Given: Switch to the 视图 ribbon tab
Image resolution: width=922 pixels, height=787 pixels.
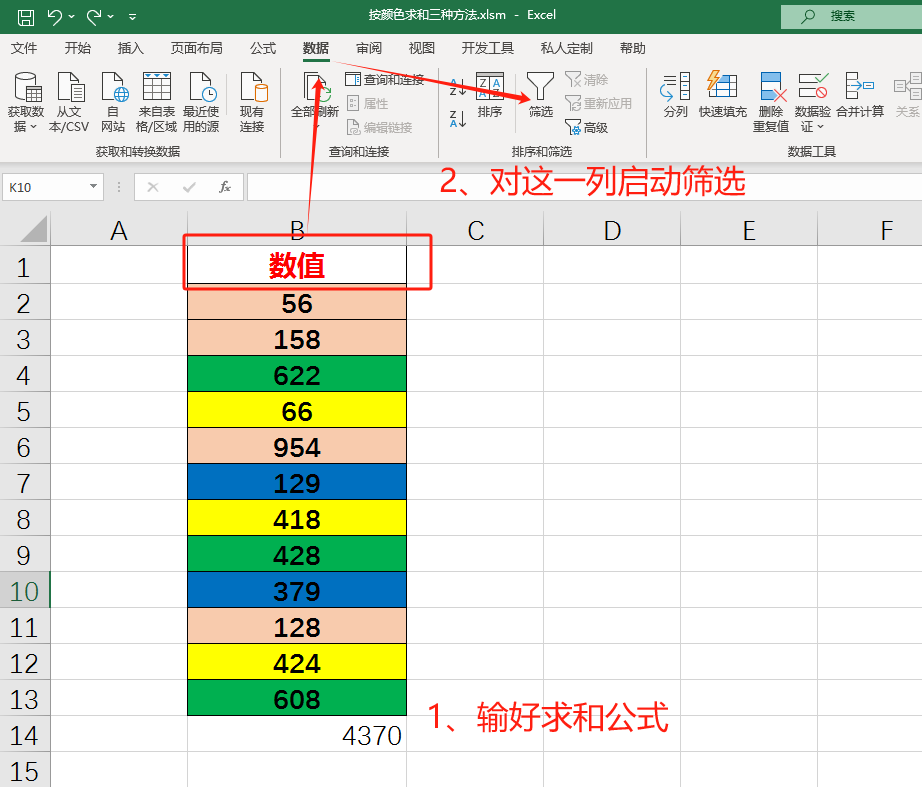Looking at the screenshot, I should (x=422, y=48).
